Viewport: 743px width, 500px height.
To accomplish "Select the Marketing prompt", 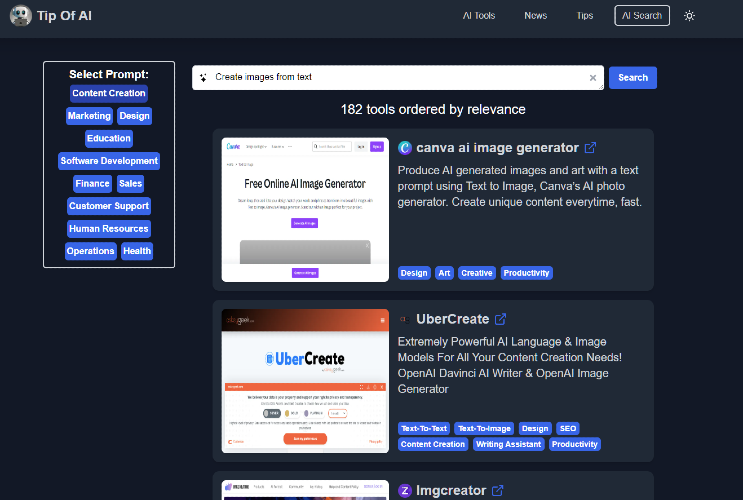I will click(x=89, y=116).
